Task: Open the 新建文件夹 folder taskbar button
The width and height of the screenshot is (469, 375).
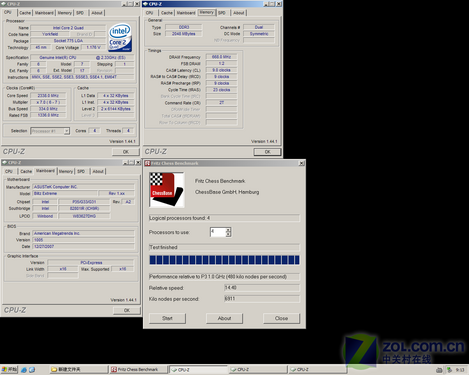Action: [x=79, y=370]
